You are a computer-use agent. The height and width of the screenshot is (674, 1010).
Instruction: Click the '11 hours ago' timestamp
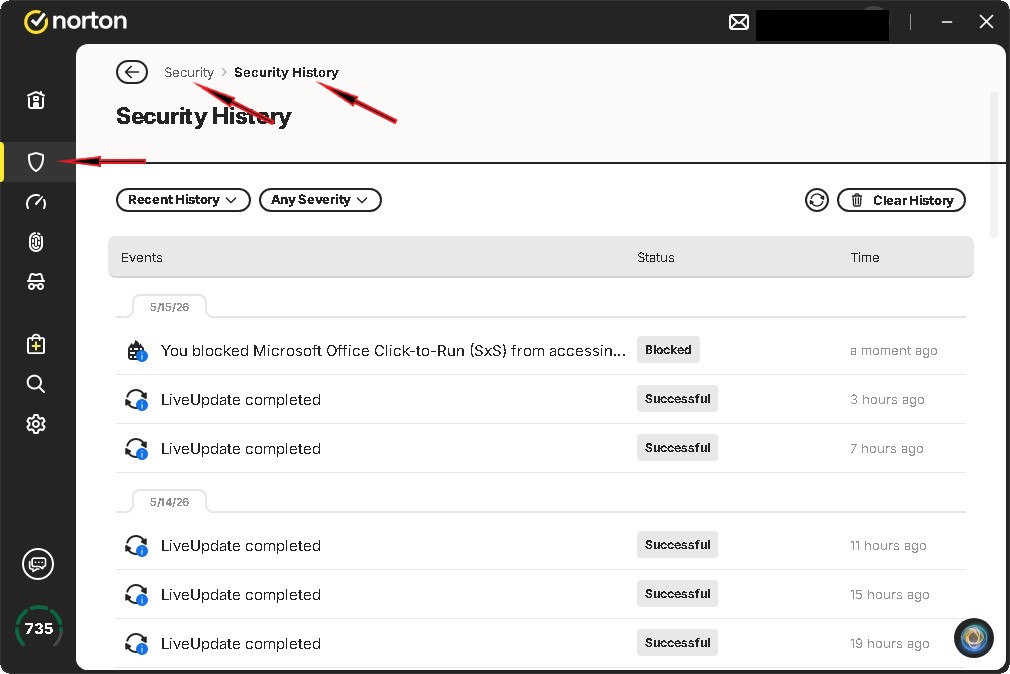point(888,546)
